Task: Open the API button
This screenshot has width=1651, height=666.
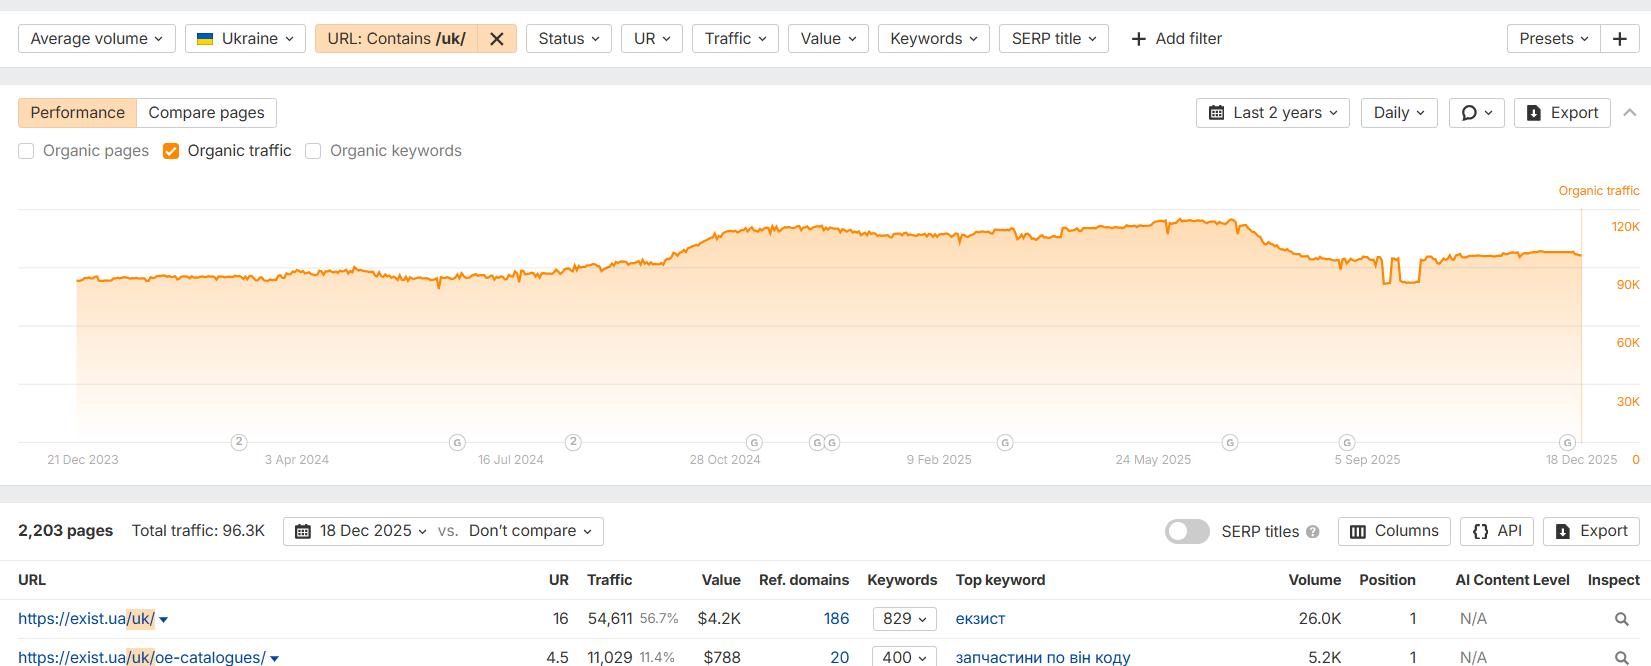Action: pyautogui.click(x=1497, y=531)
